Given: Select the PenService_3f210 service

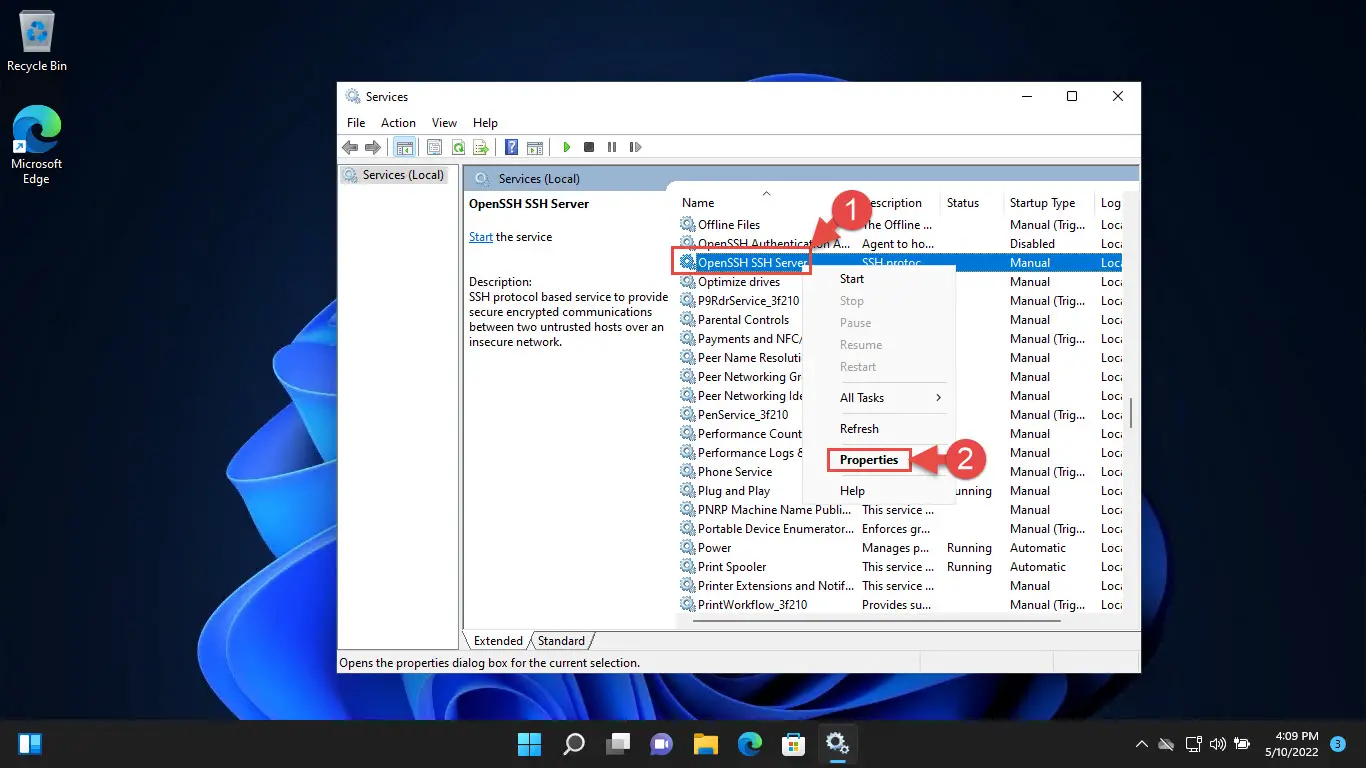Looking at the screenshot, I should click(743, 415).
